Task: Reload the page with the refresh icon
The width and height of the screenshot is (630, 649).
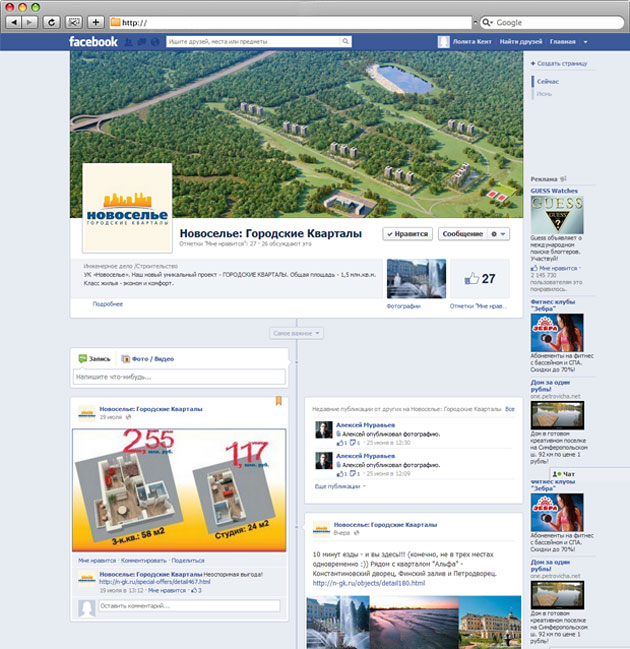Action: [51, 22]
